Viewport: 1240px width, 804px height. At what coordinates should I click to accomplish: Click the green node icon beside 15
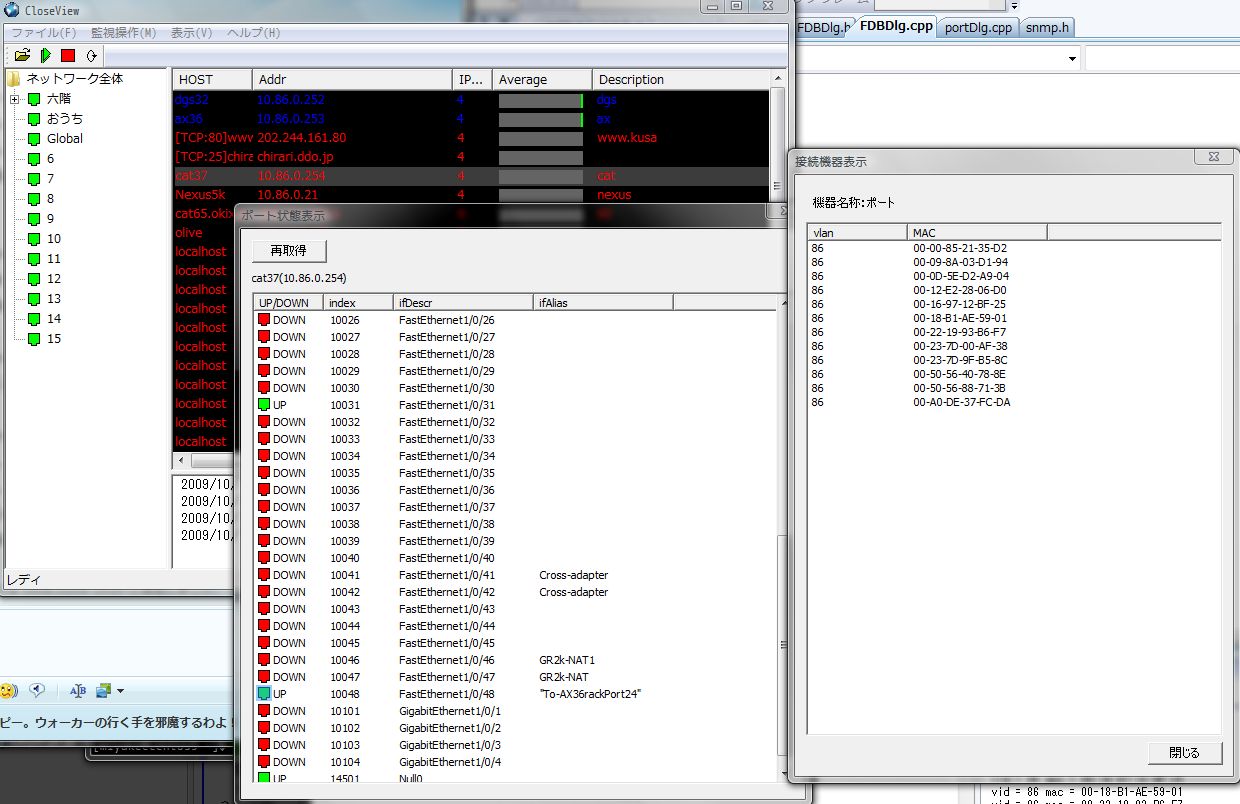tap(34, 339)
